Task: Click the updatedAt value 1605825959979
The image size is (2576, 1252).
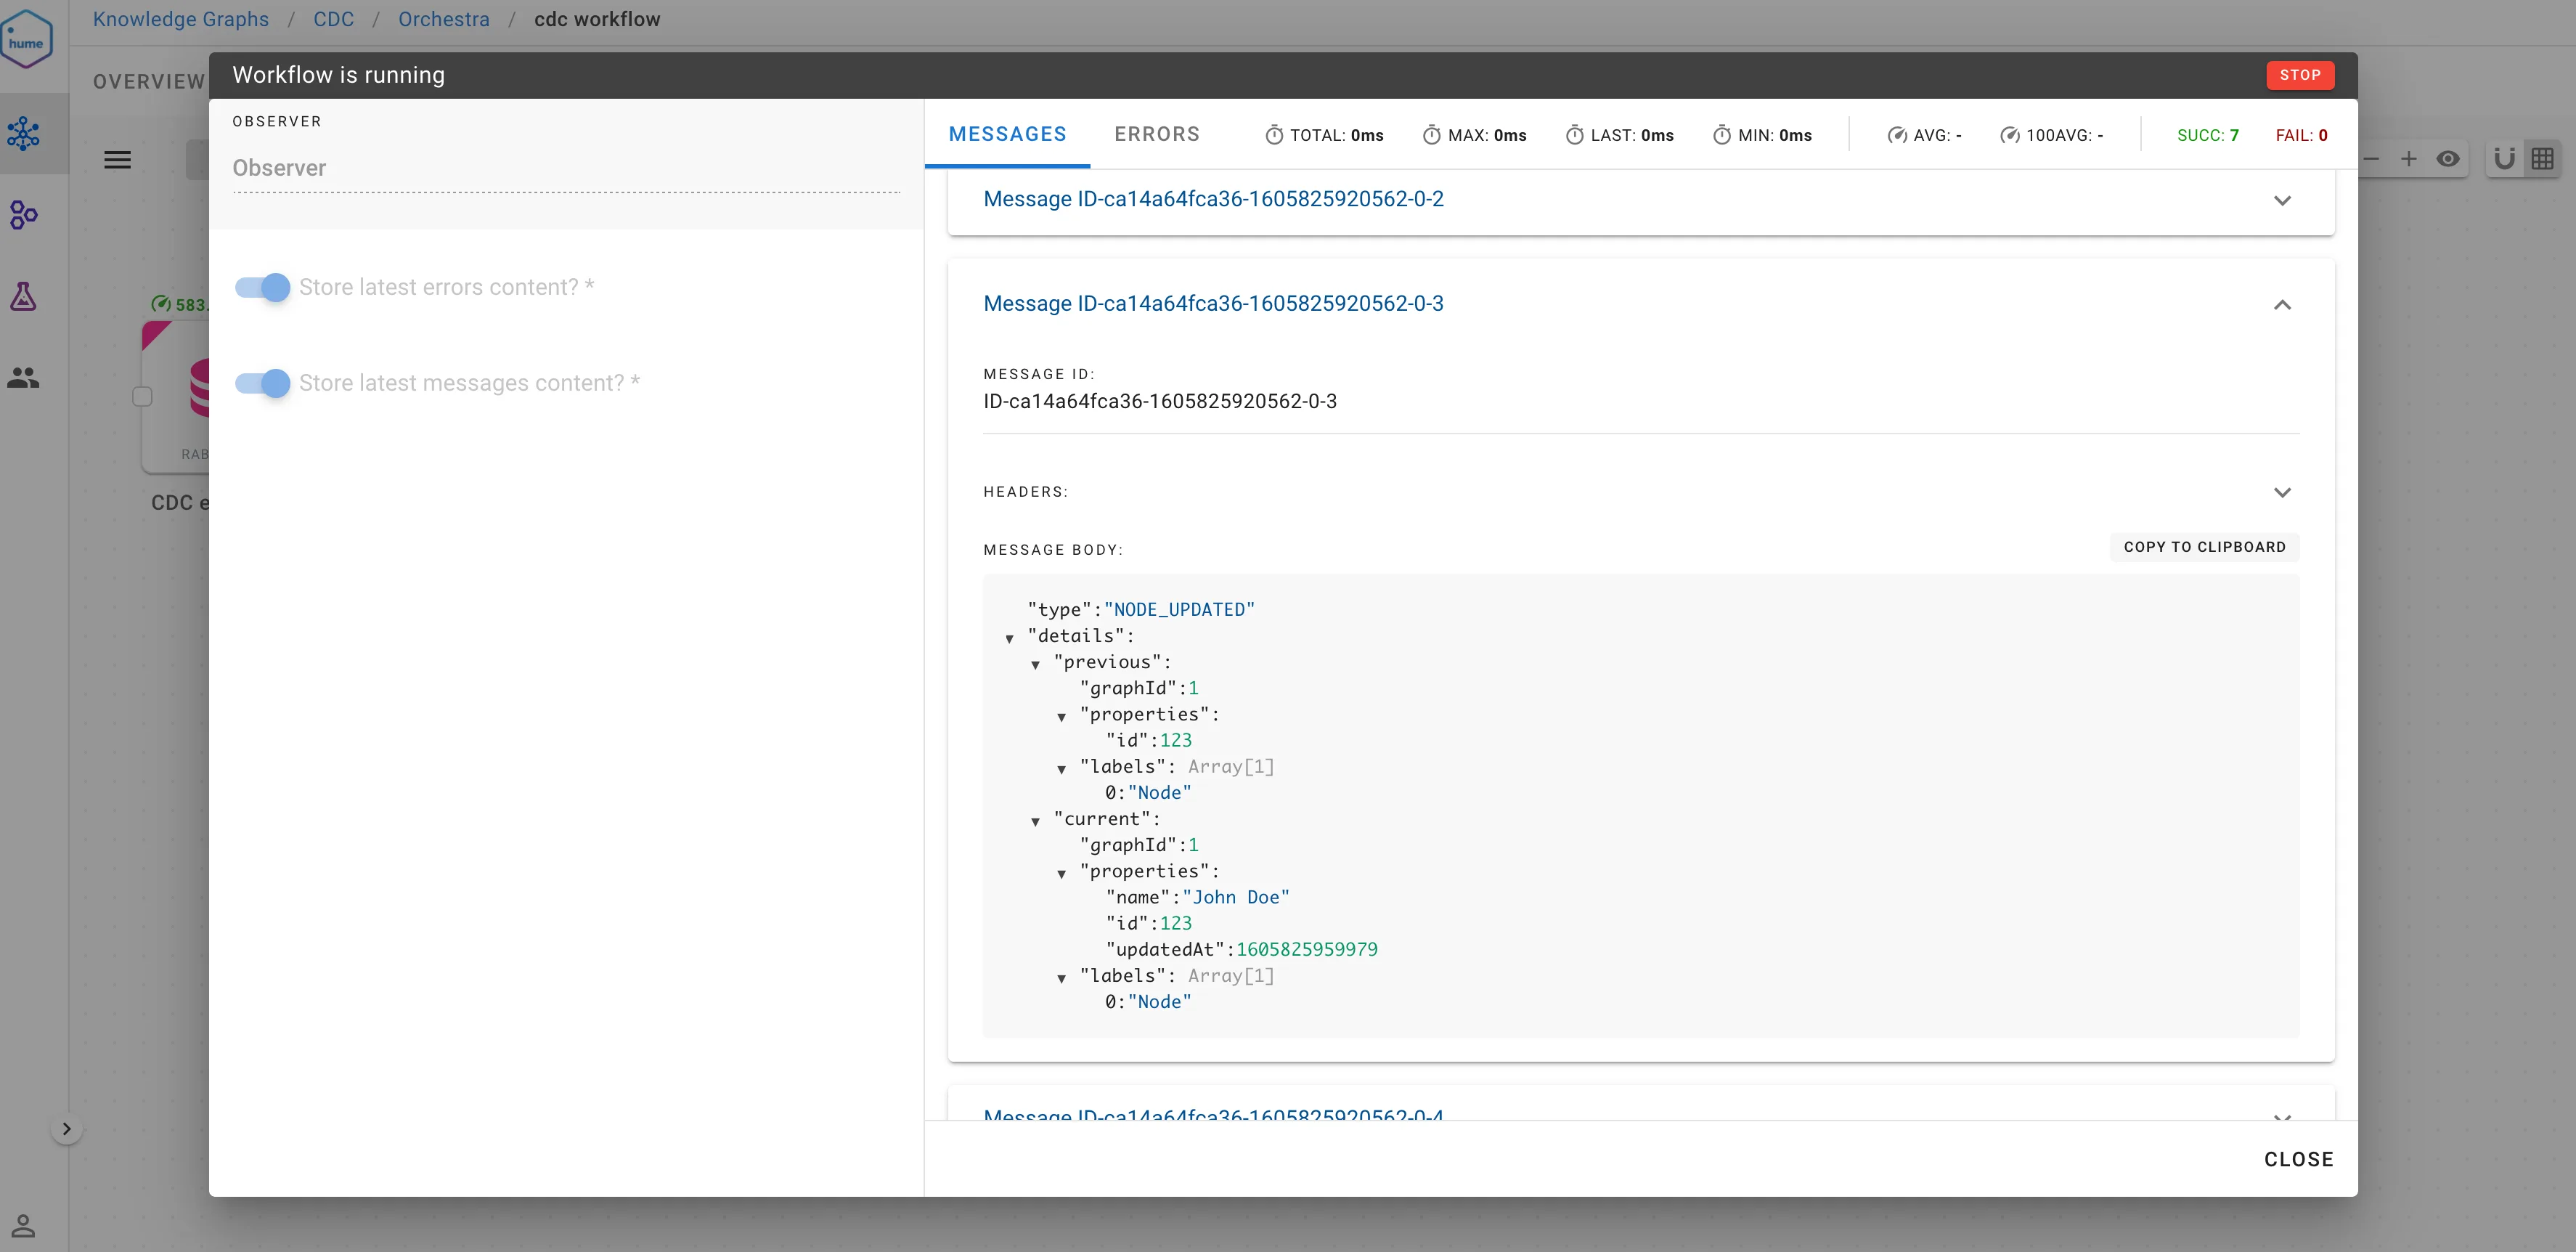Action: [1306, 950]
